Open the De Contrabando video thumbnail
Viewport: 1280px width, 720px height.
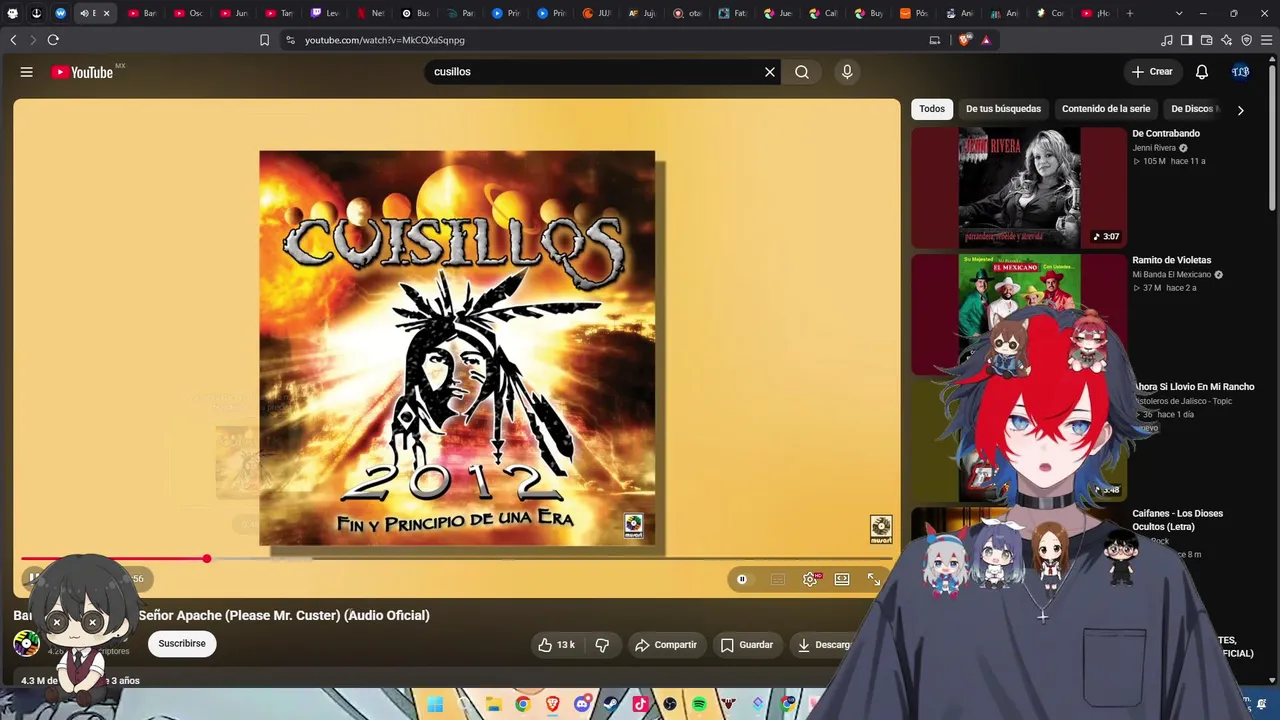pos(1019,187)
